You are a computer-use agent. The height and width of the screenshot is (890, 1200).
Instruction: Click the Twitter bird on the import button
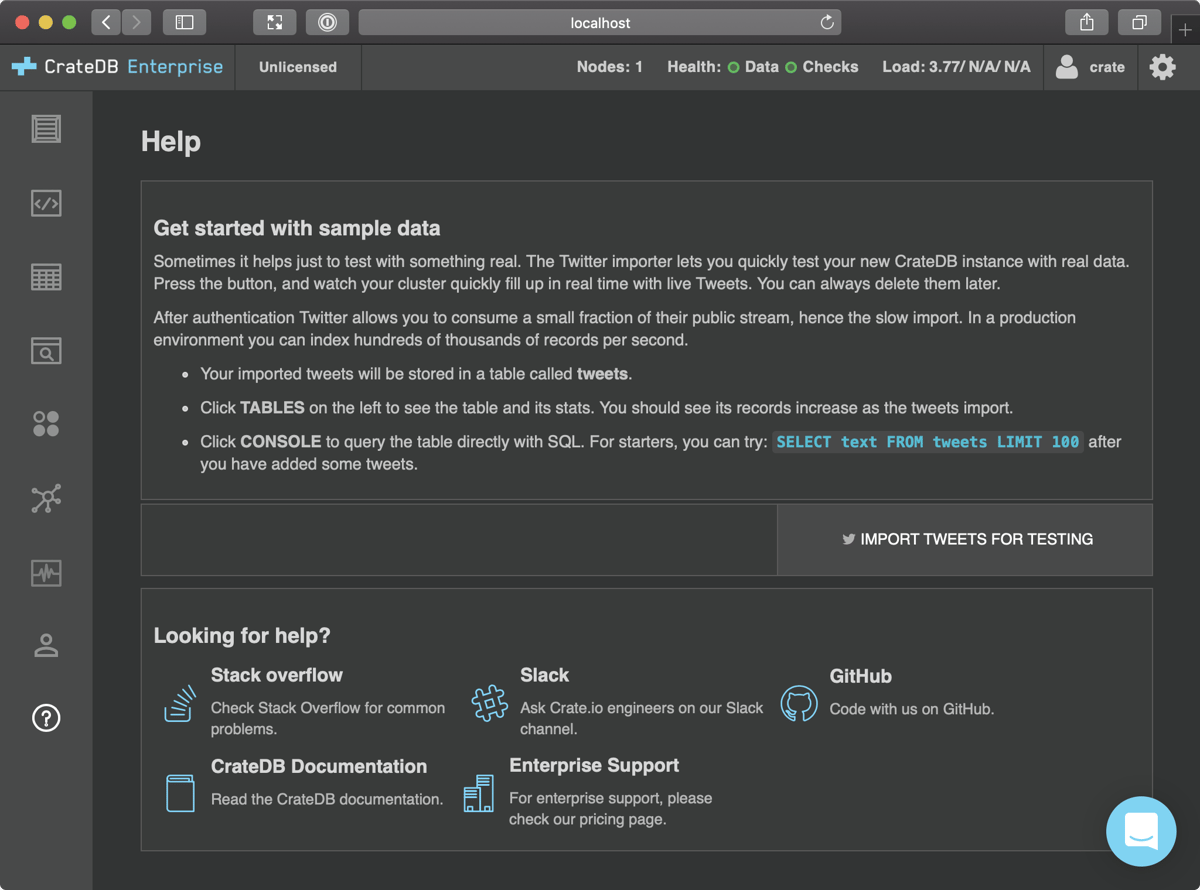(x=848, y=539)
